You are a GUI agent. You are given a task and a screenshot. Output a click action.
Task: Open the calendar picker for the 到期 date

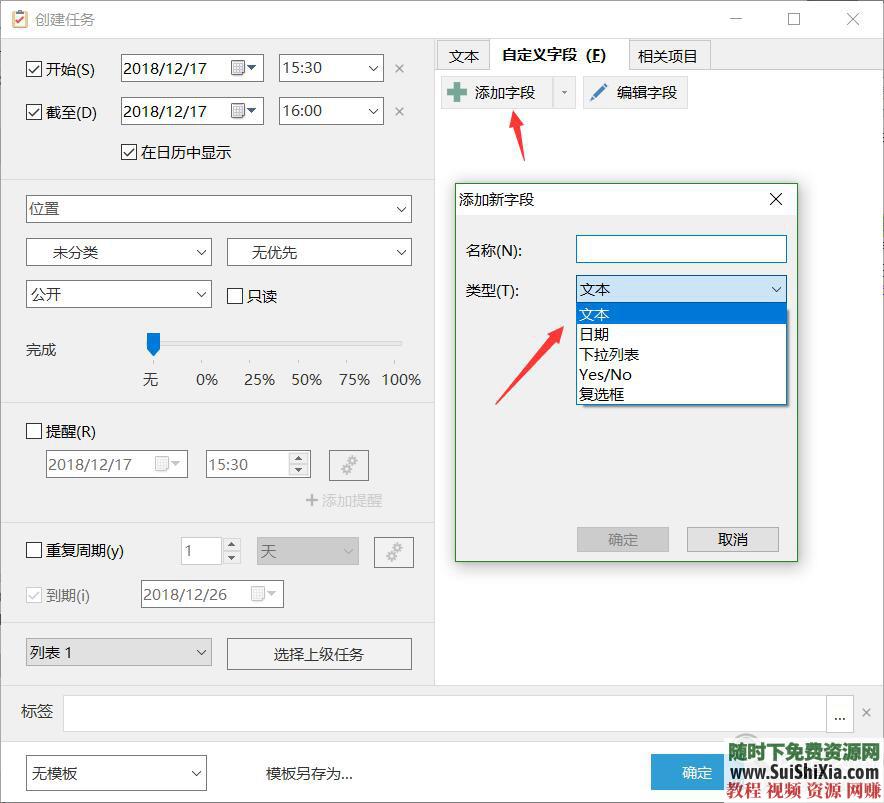pyautogui.click(x=267, y=593)
